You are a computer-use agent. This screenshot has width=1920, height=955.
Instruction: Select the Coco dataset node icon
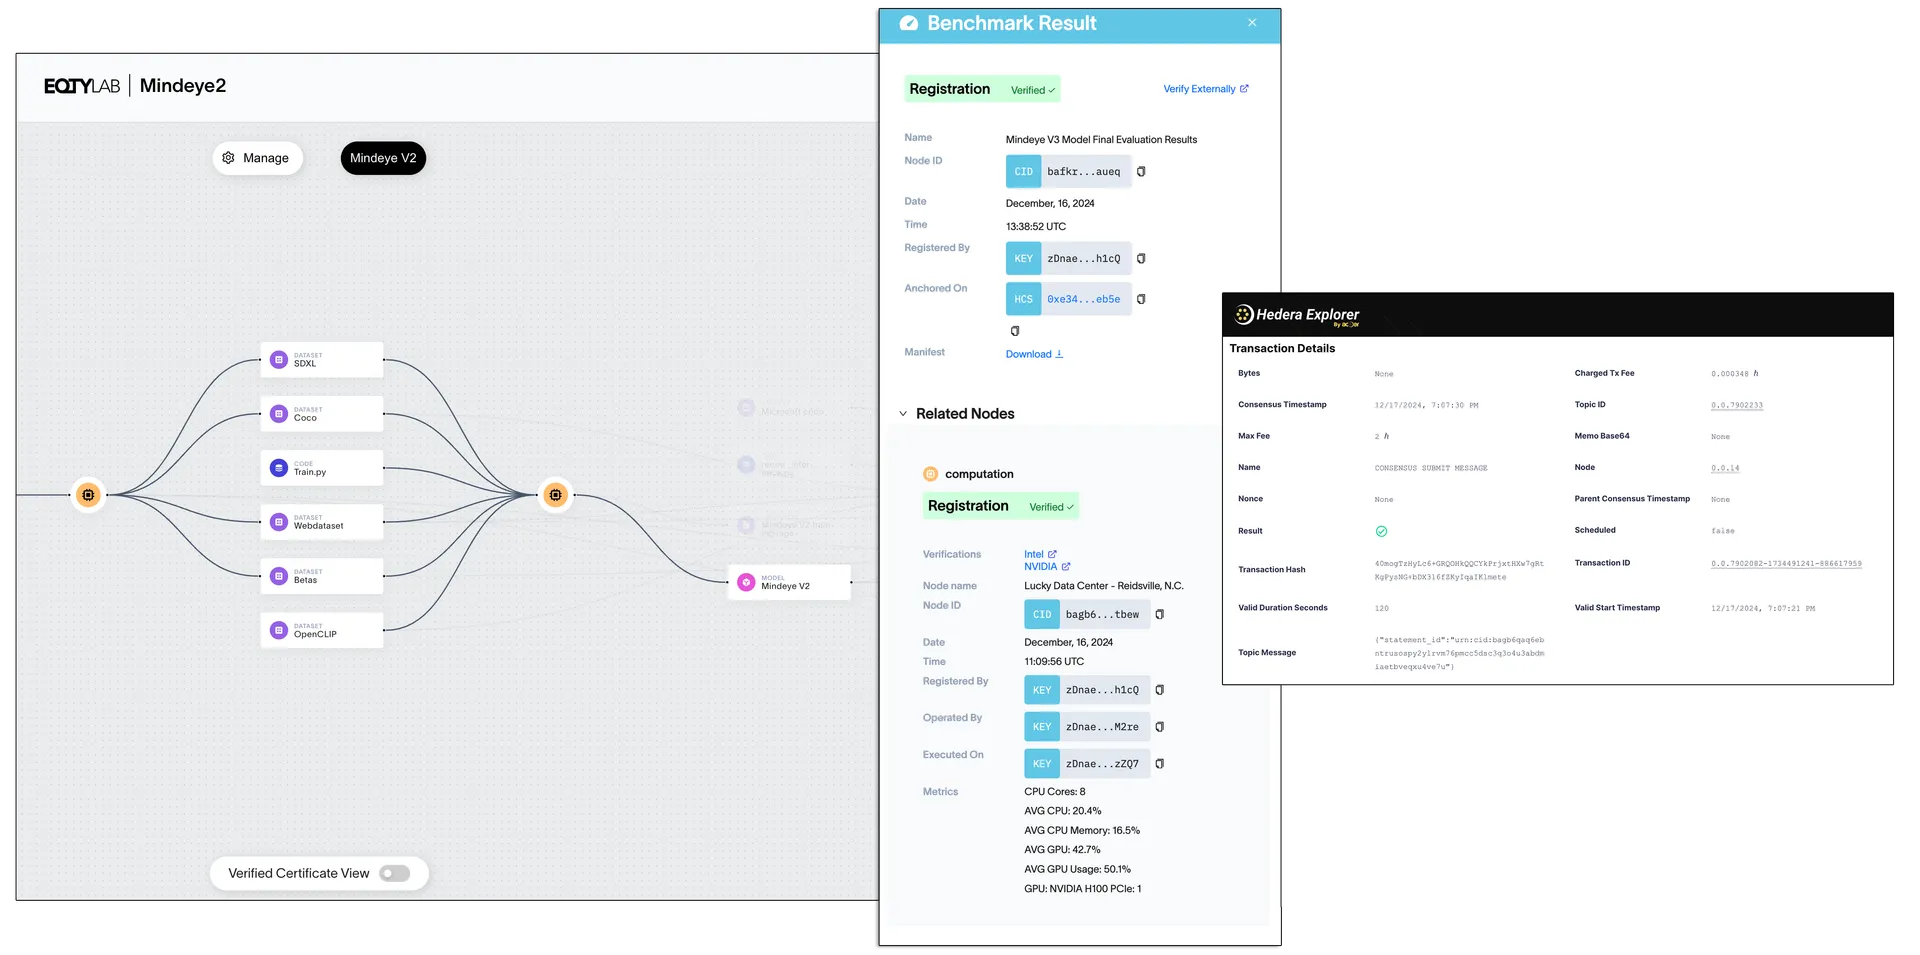[279, 414]
